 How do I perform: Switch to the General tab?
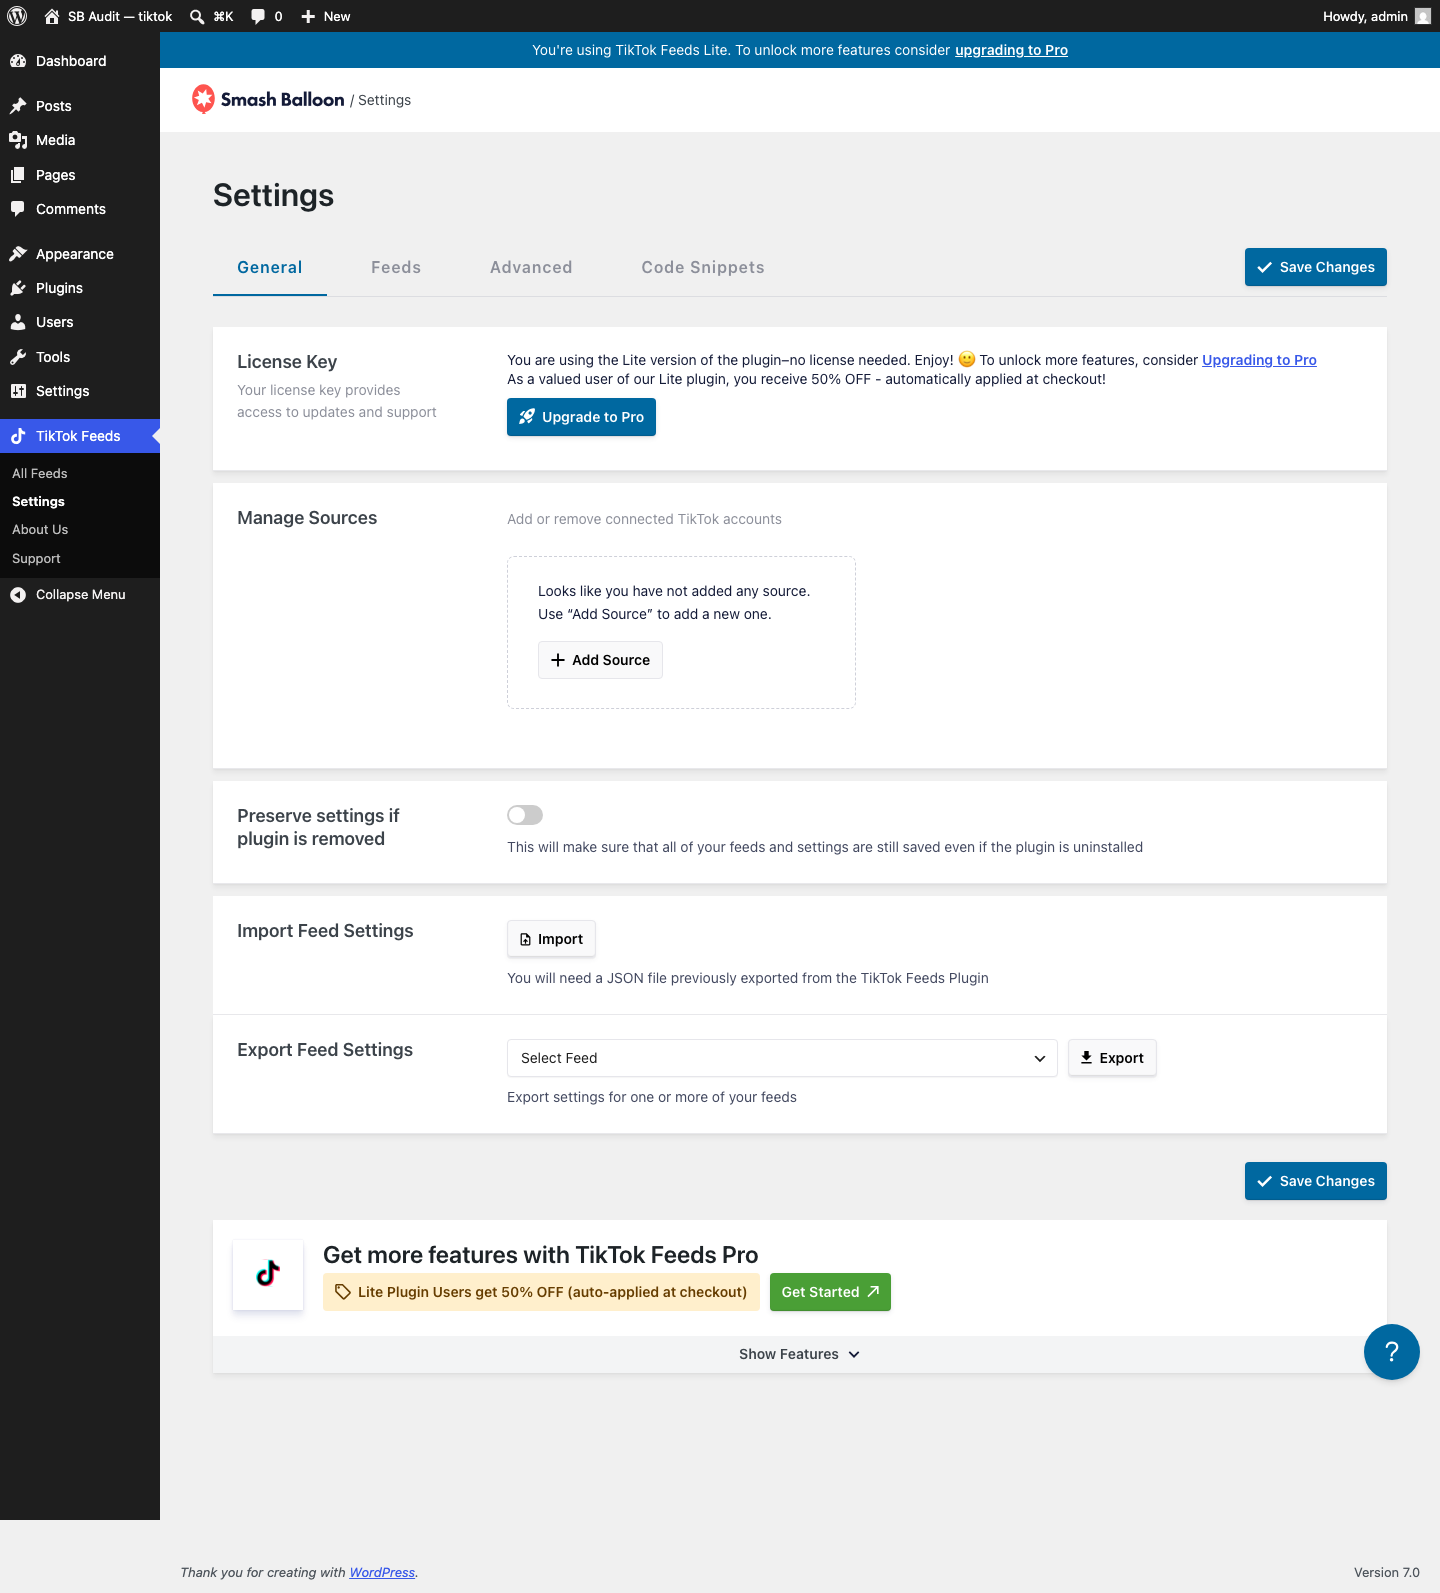pos(270,268)
